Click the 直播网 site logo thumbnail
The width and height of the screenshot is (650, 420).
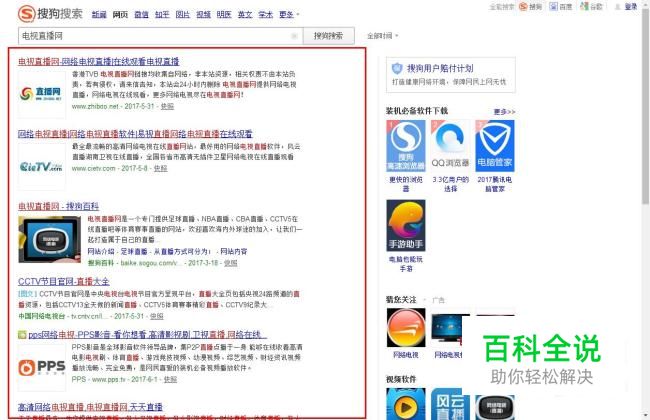click(41, 94)
